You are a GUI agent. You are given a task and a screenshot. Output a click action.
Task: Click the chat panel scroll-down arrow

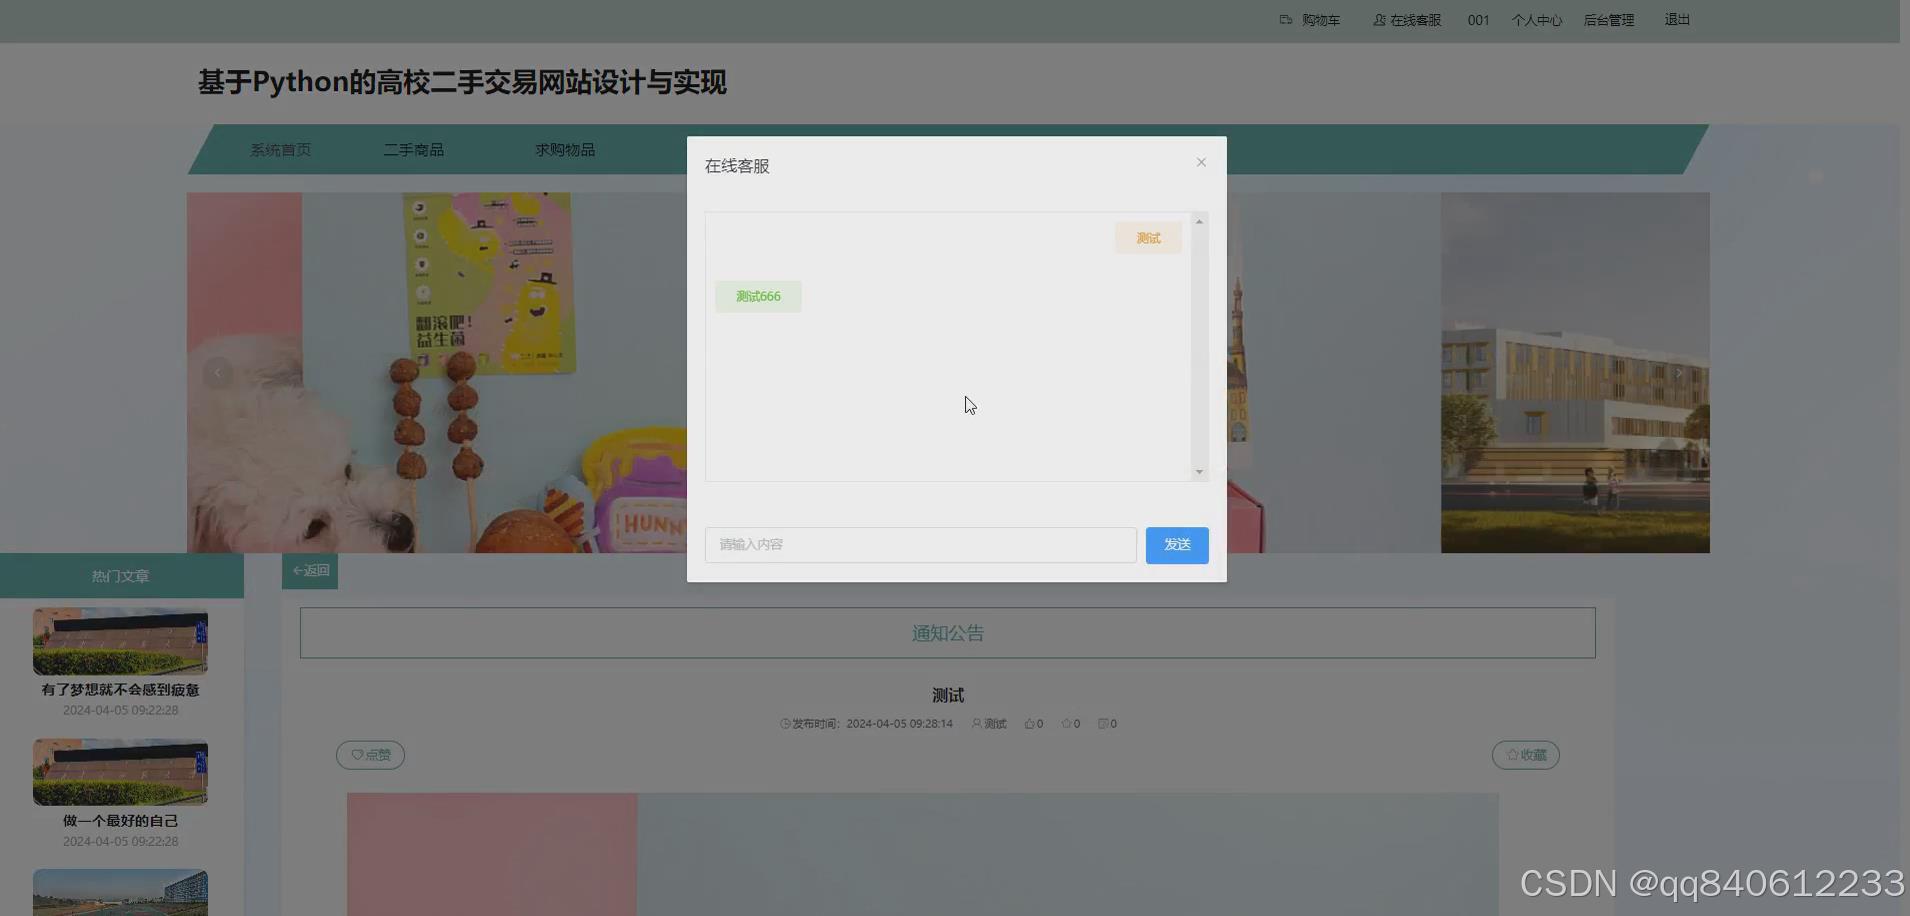pos(1199,471)
